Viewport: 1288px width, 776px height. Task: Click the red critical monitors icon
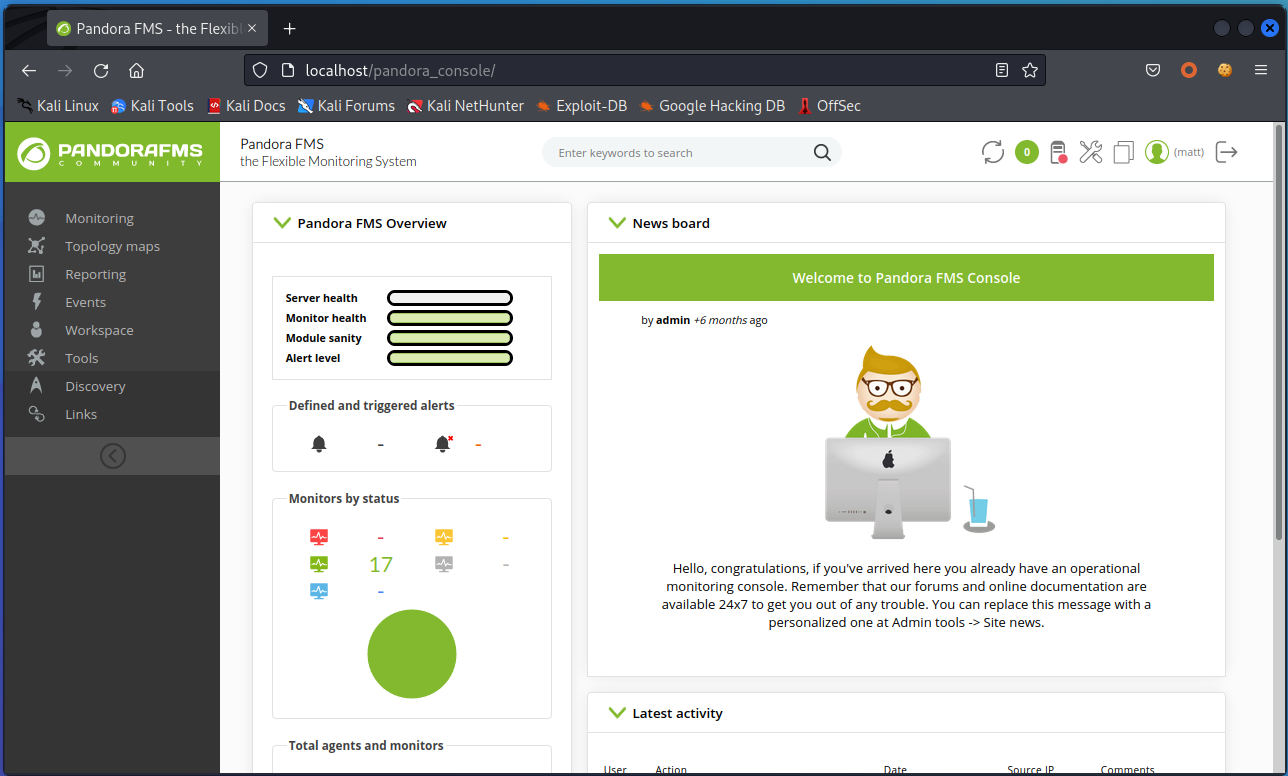point(319,537)
